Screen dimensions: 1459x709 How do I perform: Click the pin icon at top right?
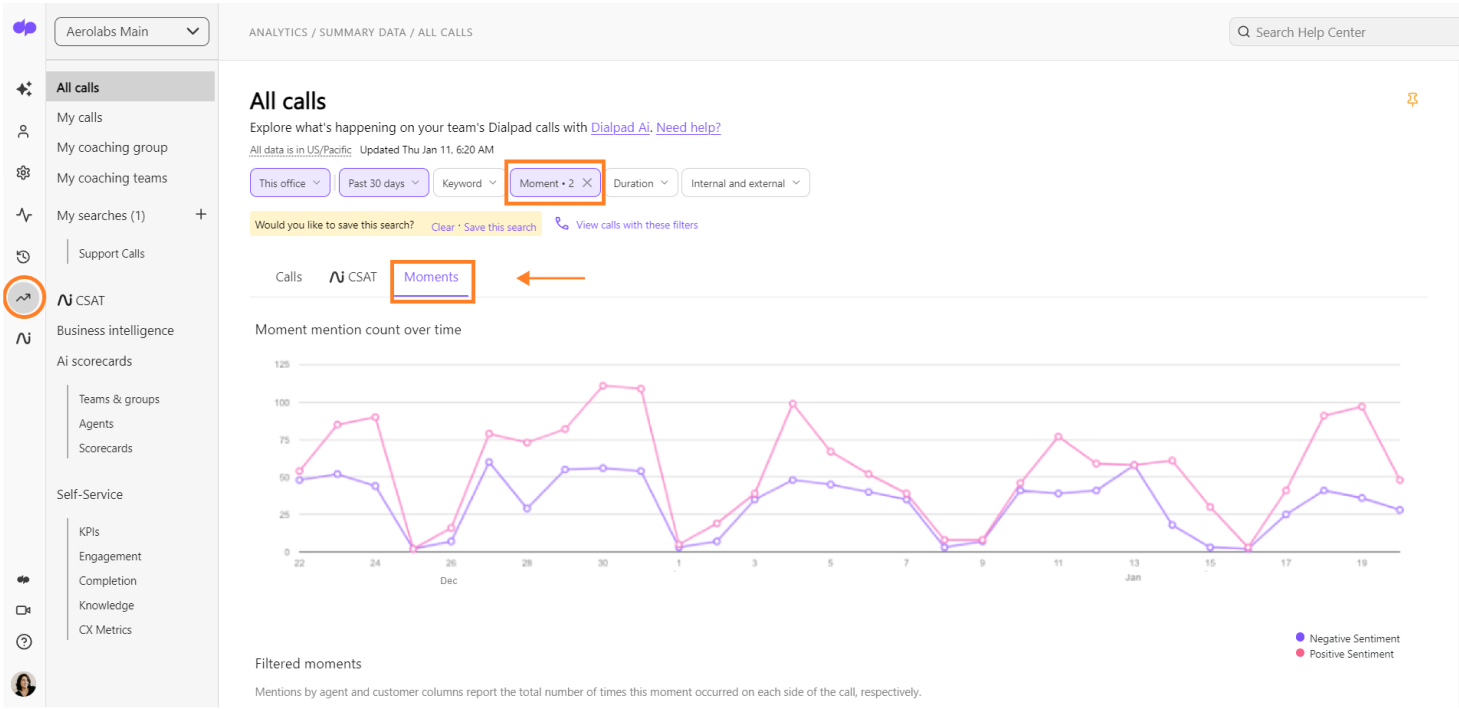1412,100
